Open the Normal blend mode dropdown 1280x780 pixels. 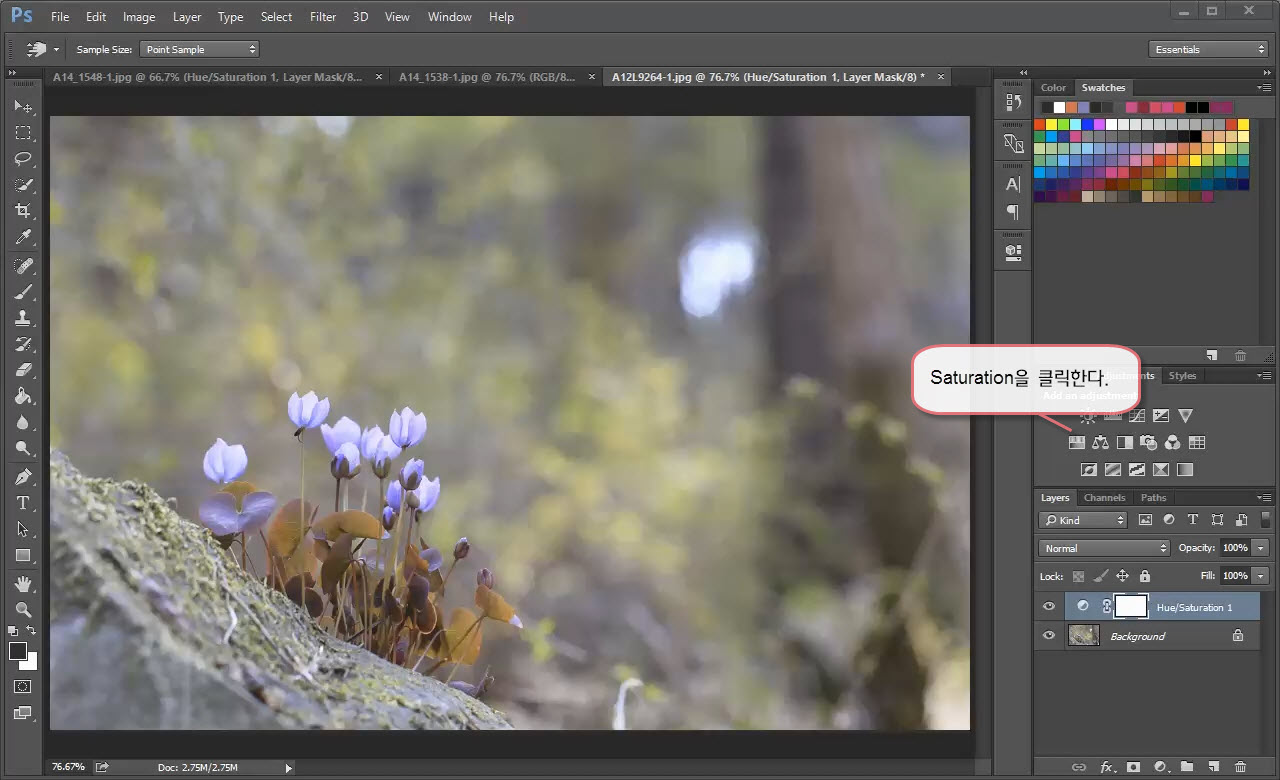(1104, 548)
